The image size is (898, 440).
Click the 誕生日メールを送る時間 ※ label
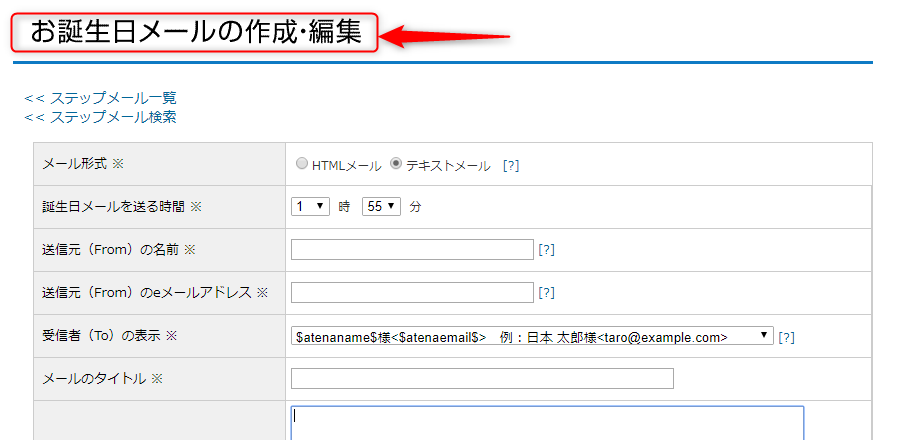tap(122, 207)
